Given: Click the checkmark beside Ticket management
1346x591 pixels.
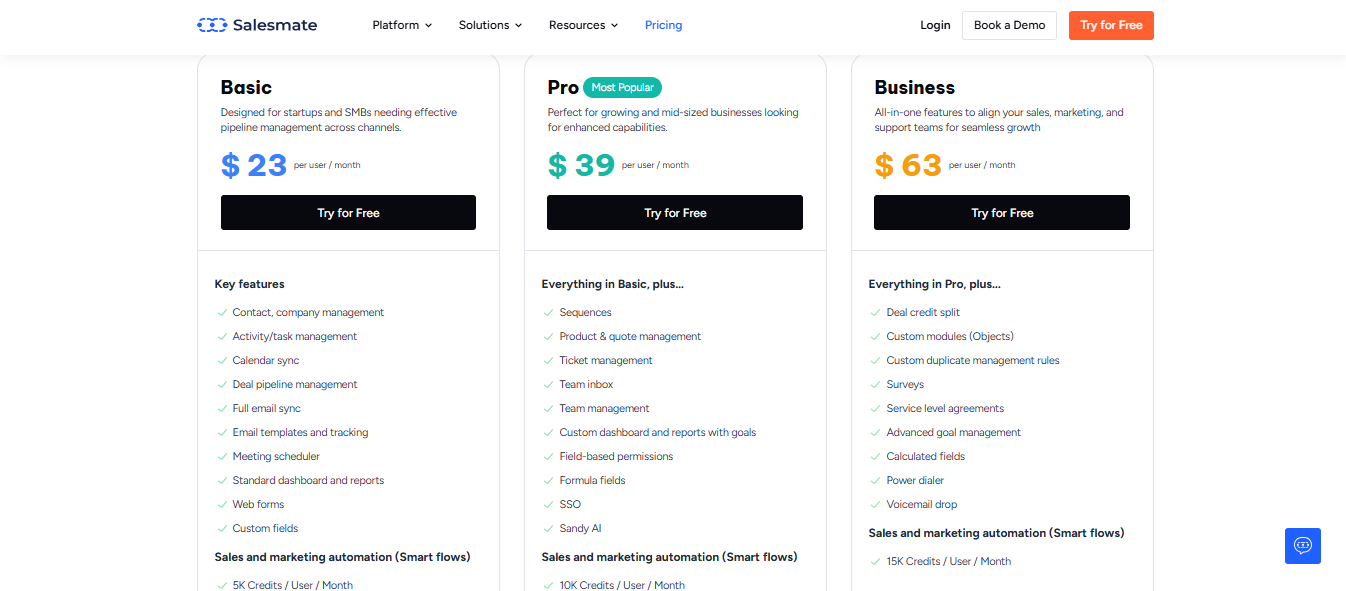Looking at the screenshot, I should [x=548, y=360].
